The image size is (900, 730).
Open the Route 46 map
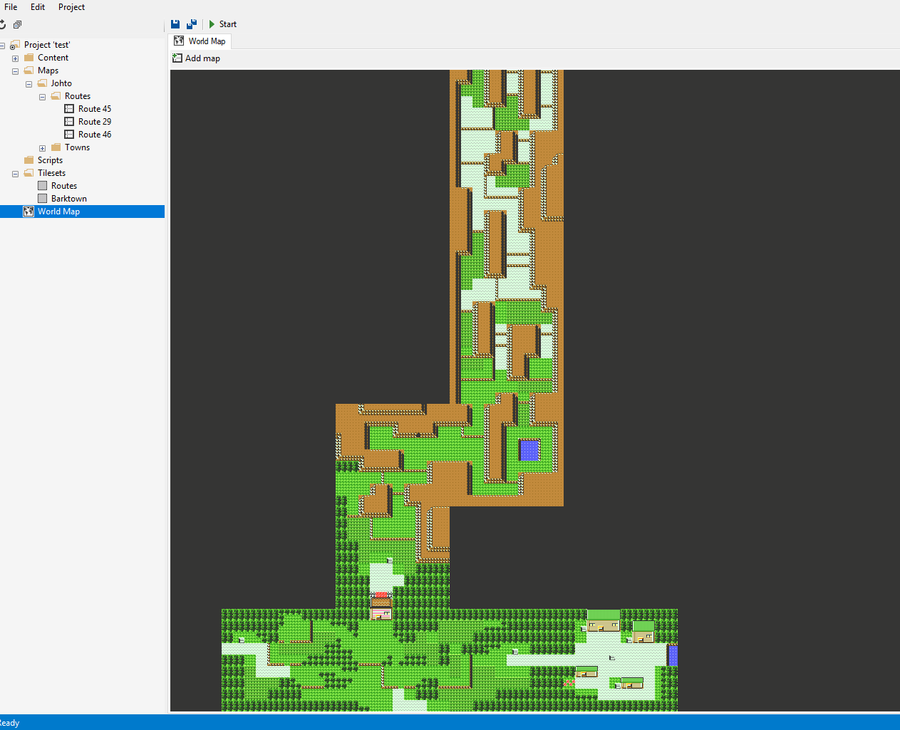tap(95, 134)
